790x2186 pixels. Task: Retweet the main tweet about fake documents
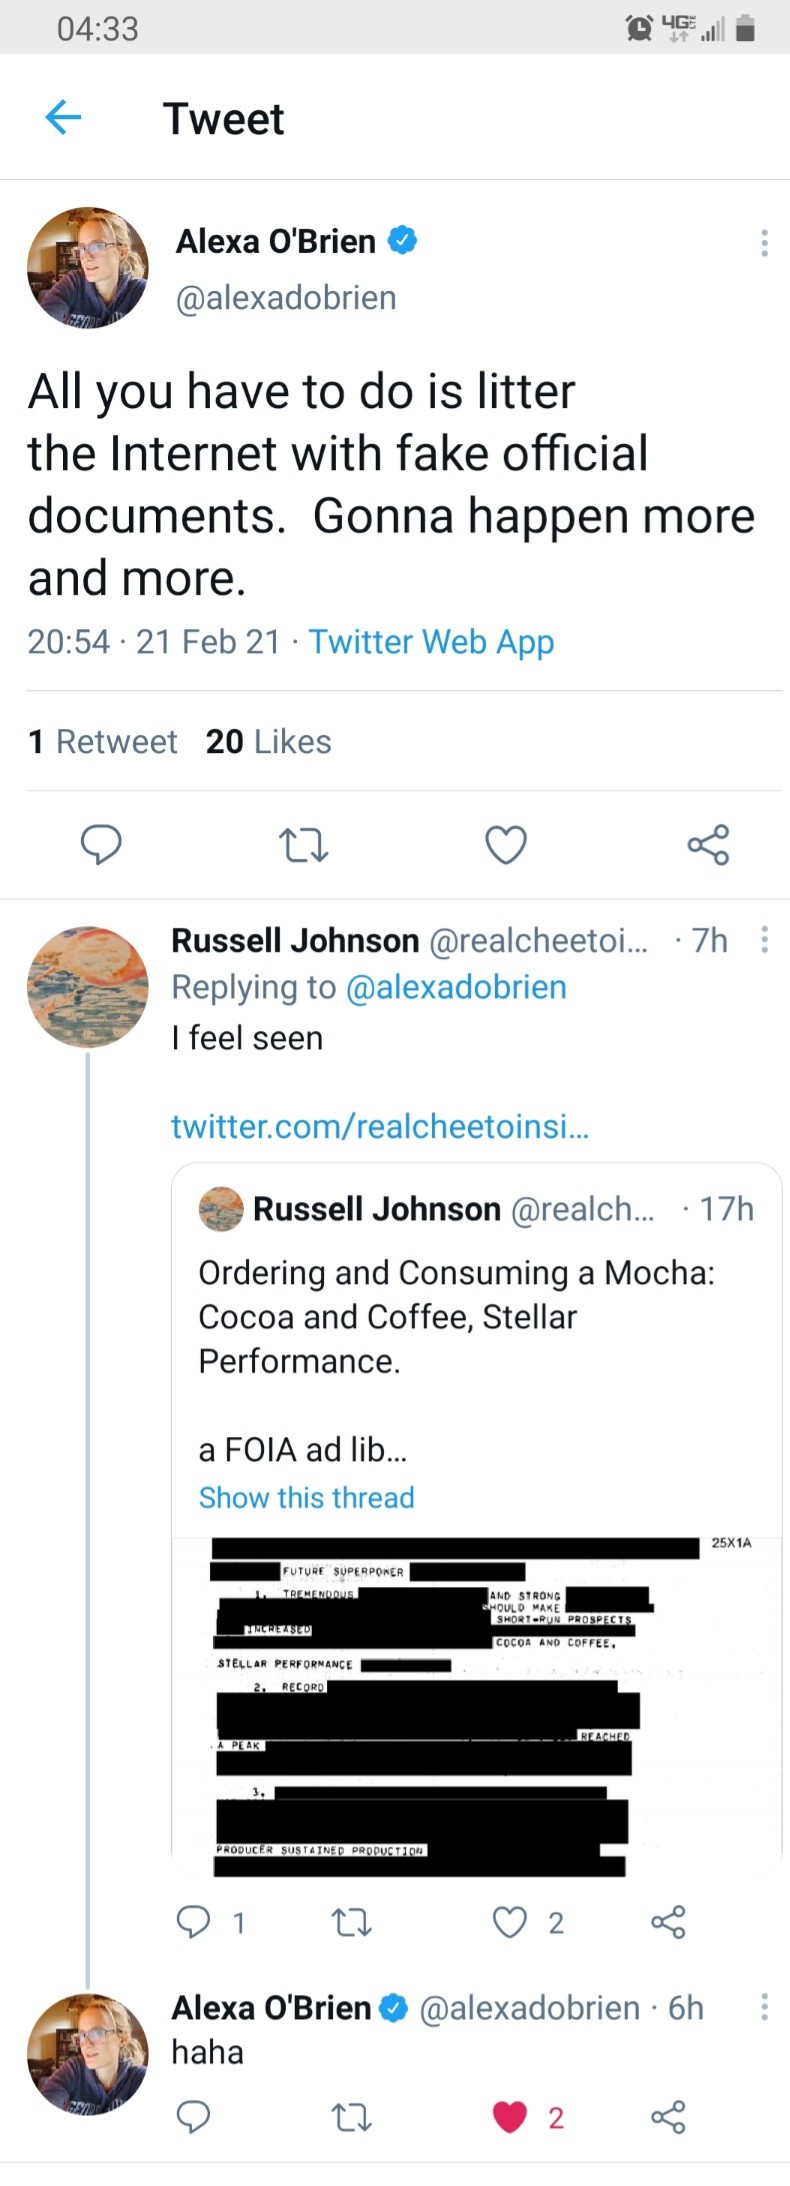pos(303,845)
